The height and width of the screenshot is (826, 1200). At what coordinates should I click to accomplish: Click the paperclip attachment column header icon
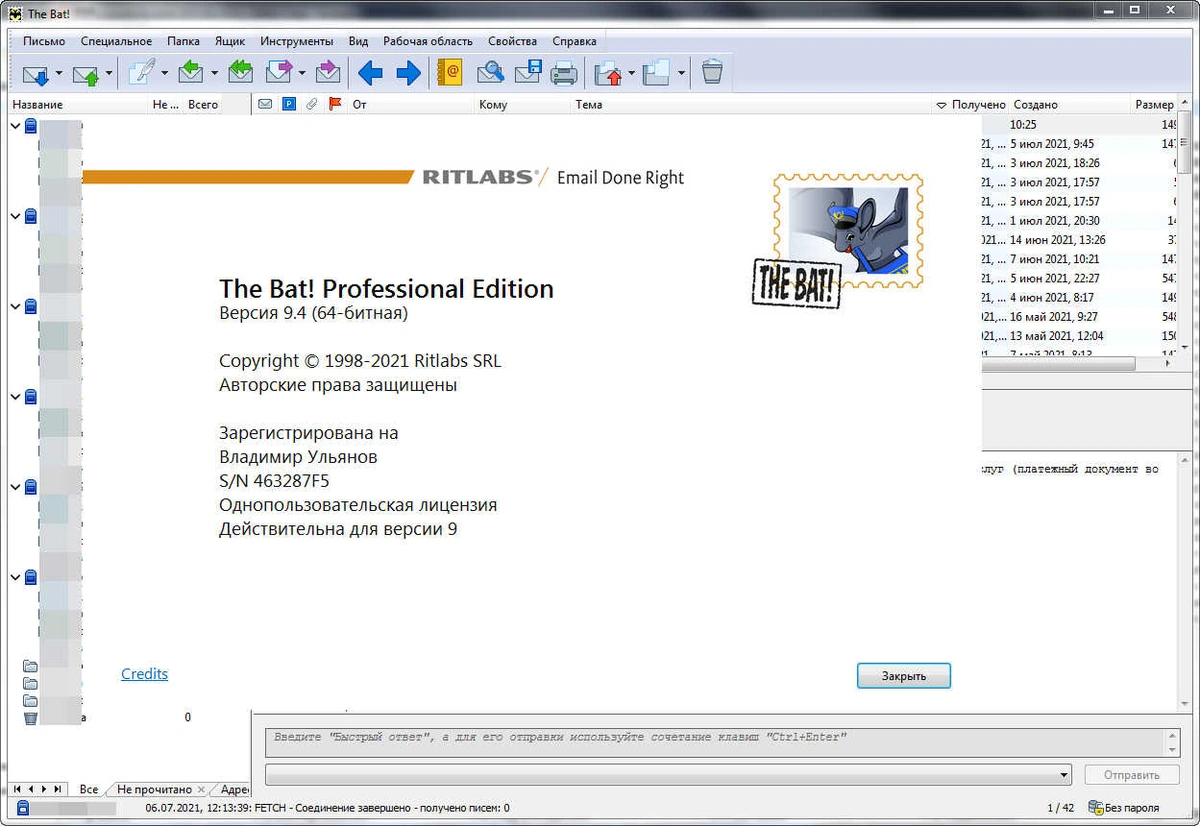point(312,104)
